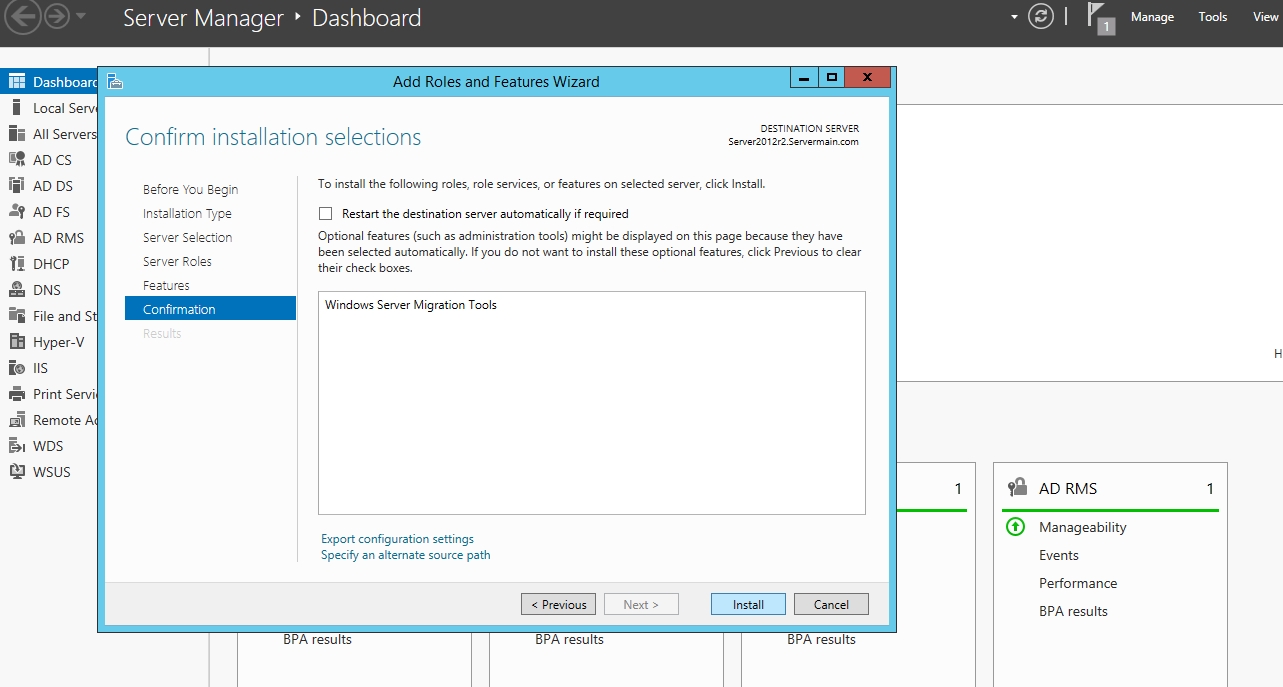Open the WSUS role icon
The image size is (1283, 687).
17,472
